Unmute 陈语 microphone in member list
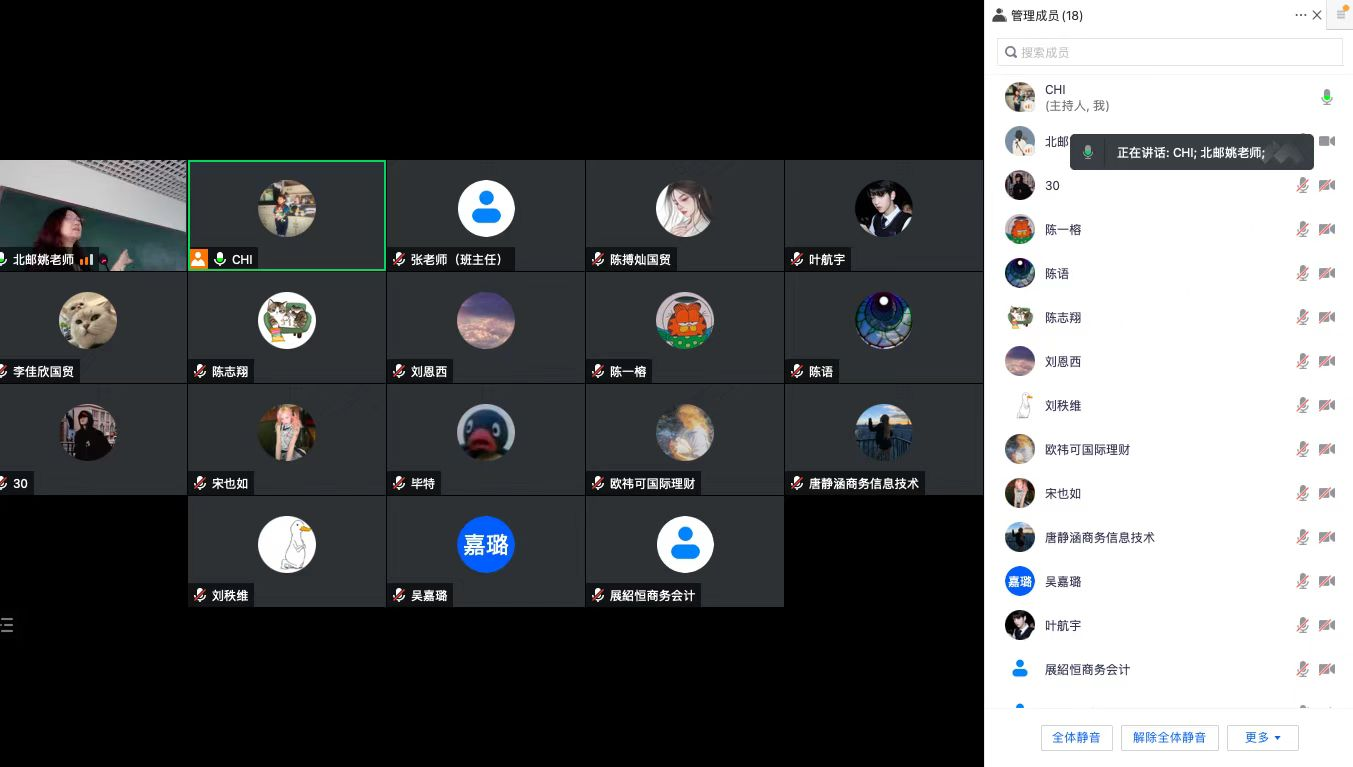Viewport: 1353px width, 767px height. (1303, 273)
